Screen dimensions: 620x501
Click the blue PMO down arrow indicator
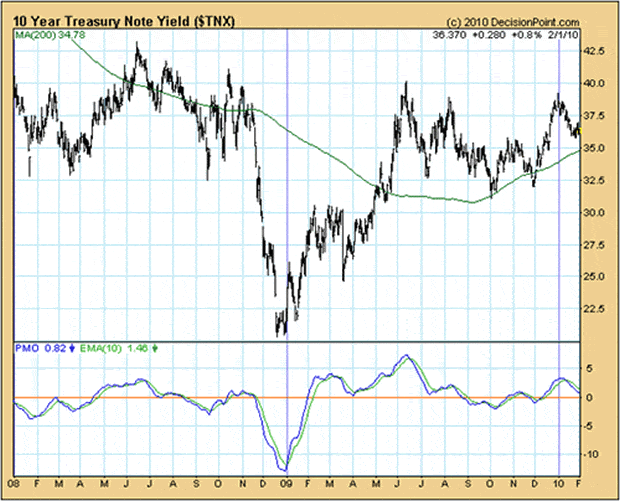point(74,348)
